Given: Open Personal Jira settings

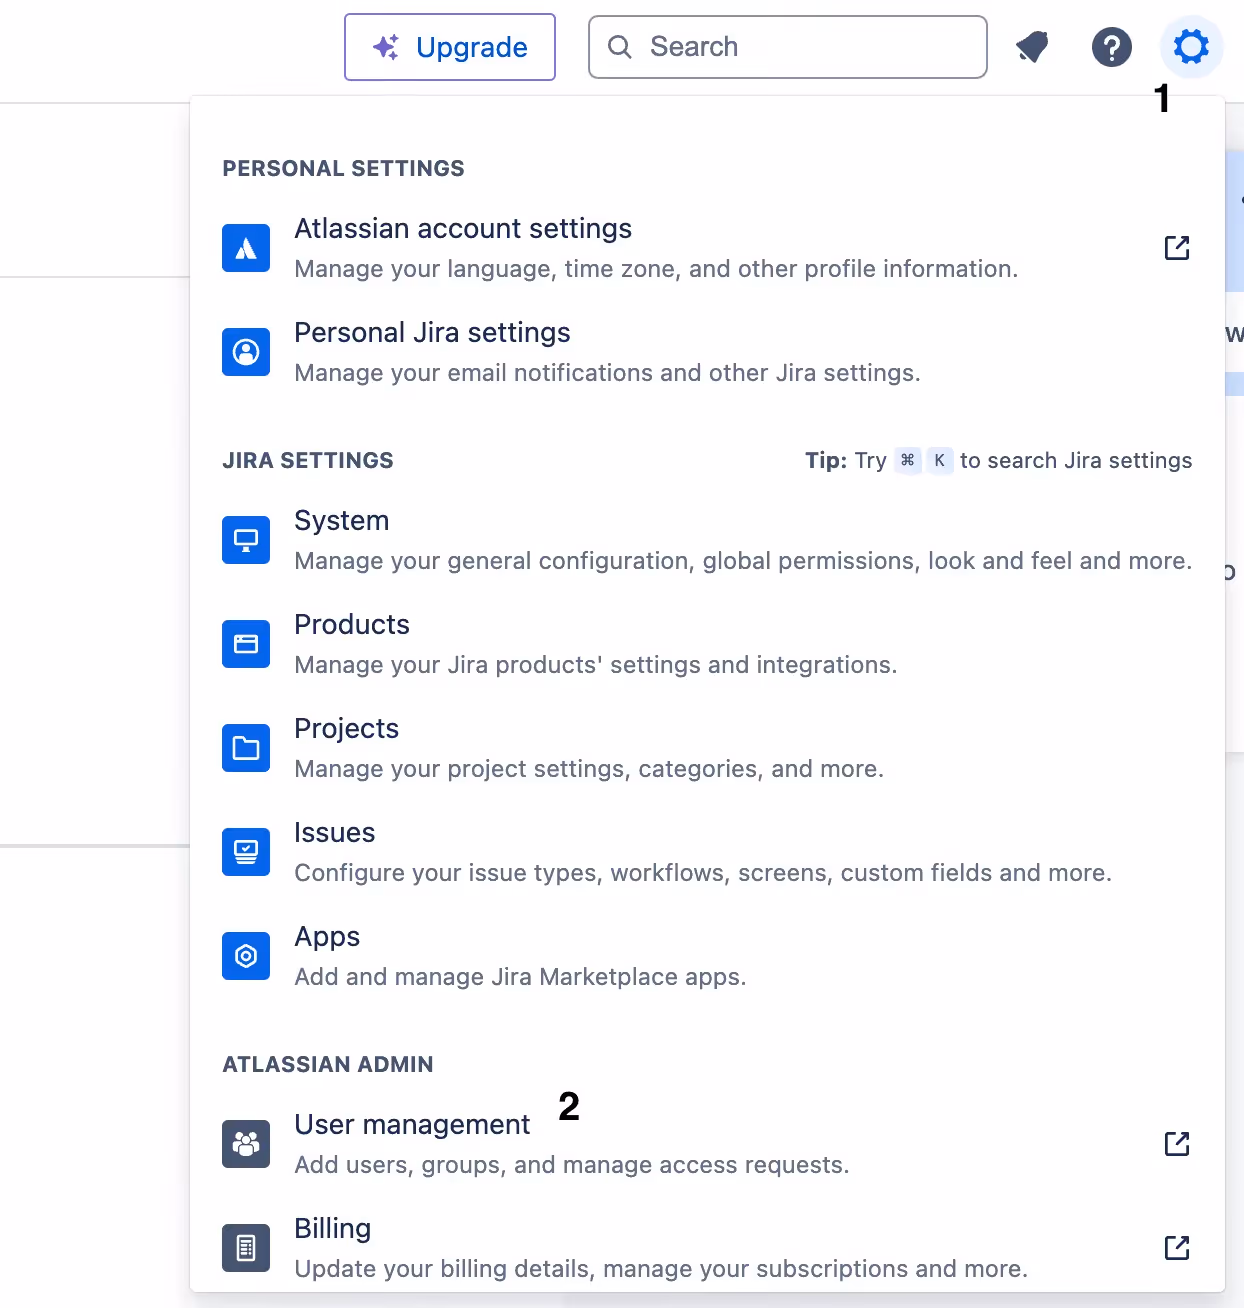Looking at the screenshot, I should 432,333.
